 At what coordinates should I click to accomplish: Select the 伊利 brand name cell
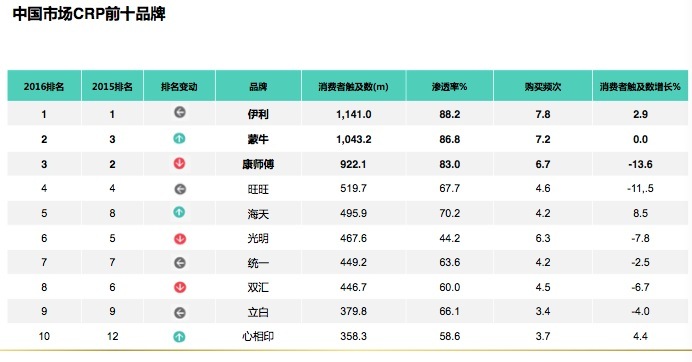click(258, 114)
